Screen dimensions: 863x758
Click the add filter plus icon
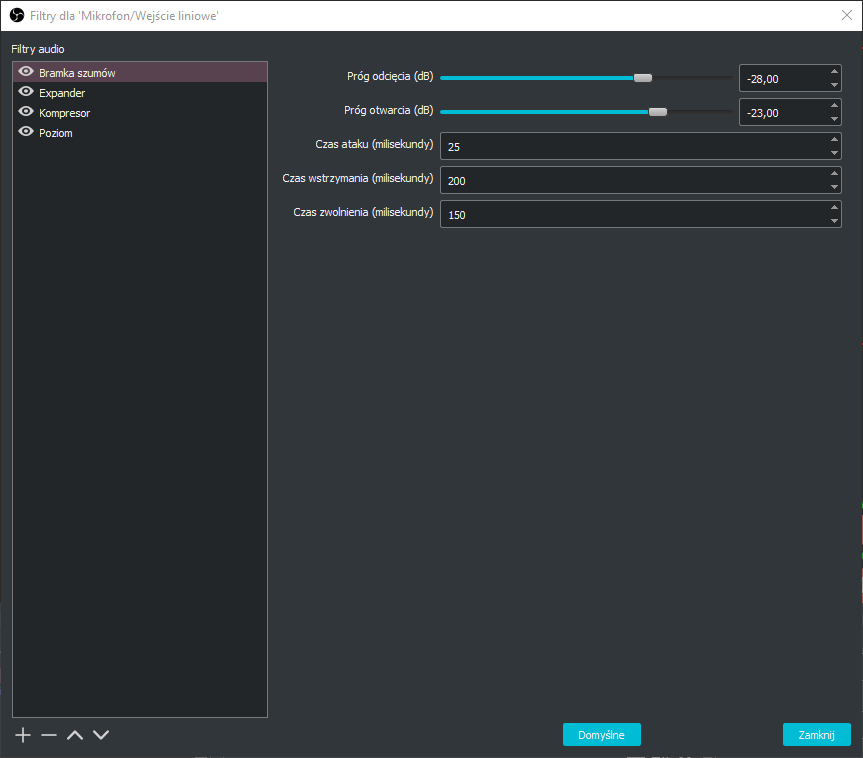coord(24,735)
